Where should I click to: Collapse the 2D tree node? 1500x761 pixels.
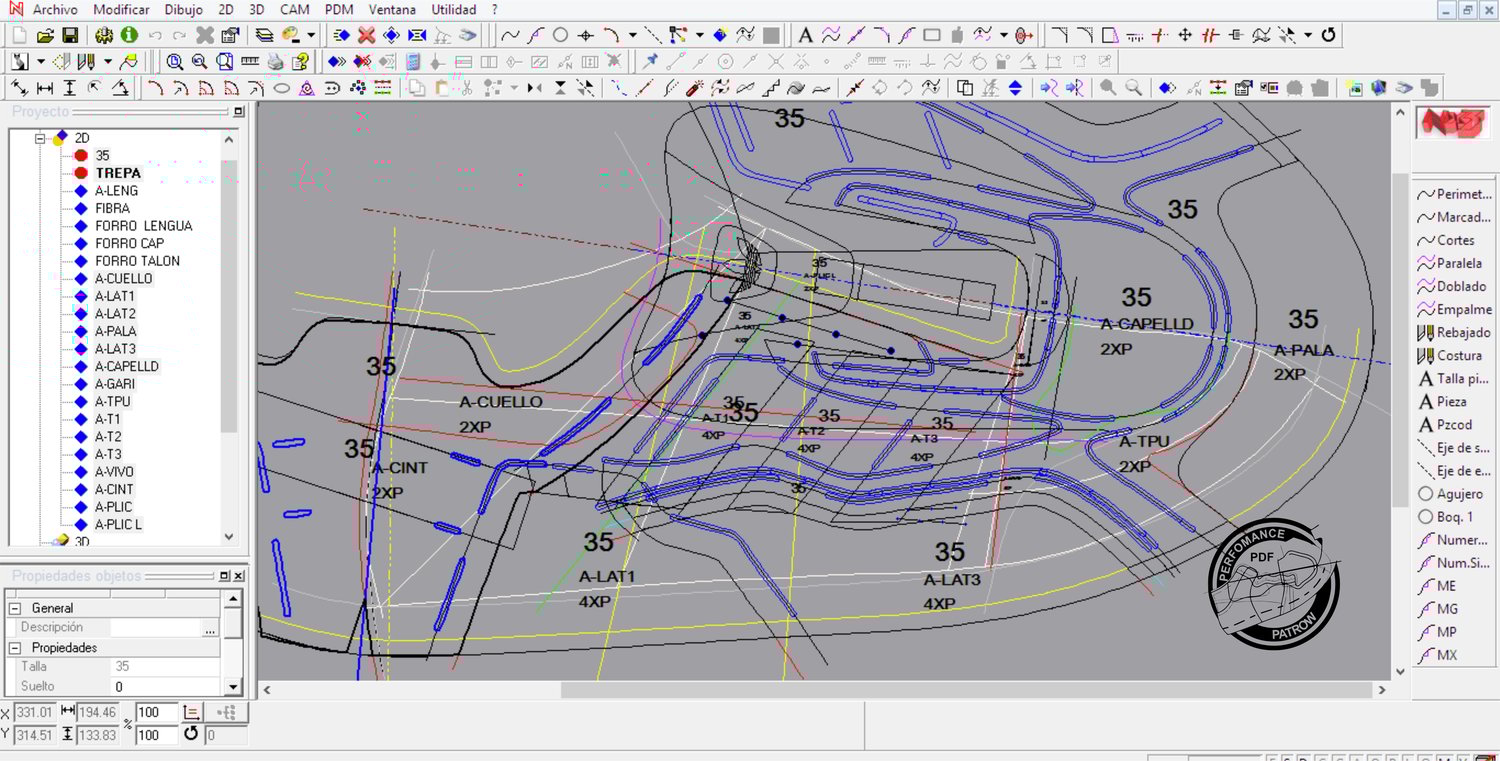click(x=41, y=138)
